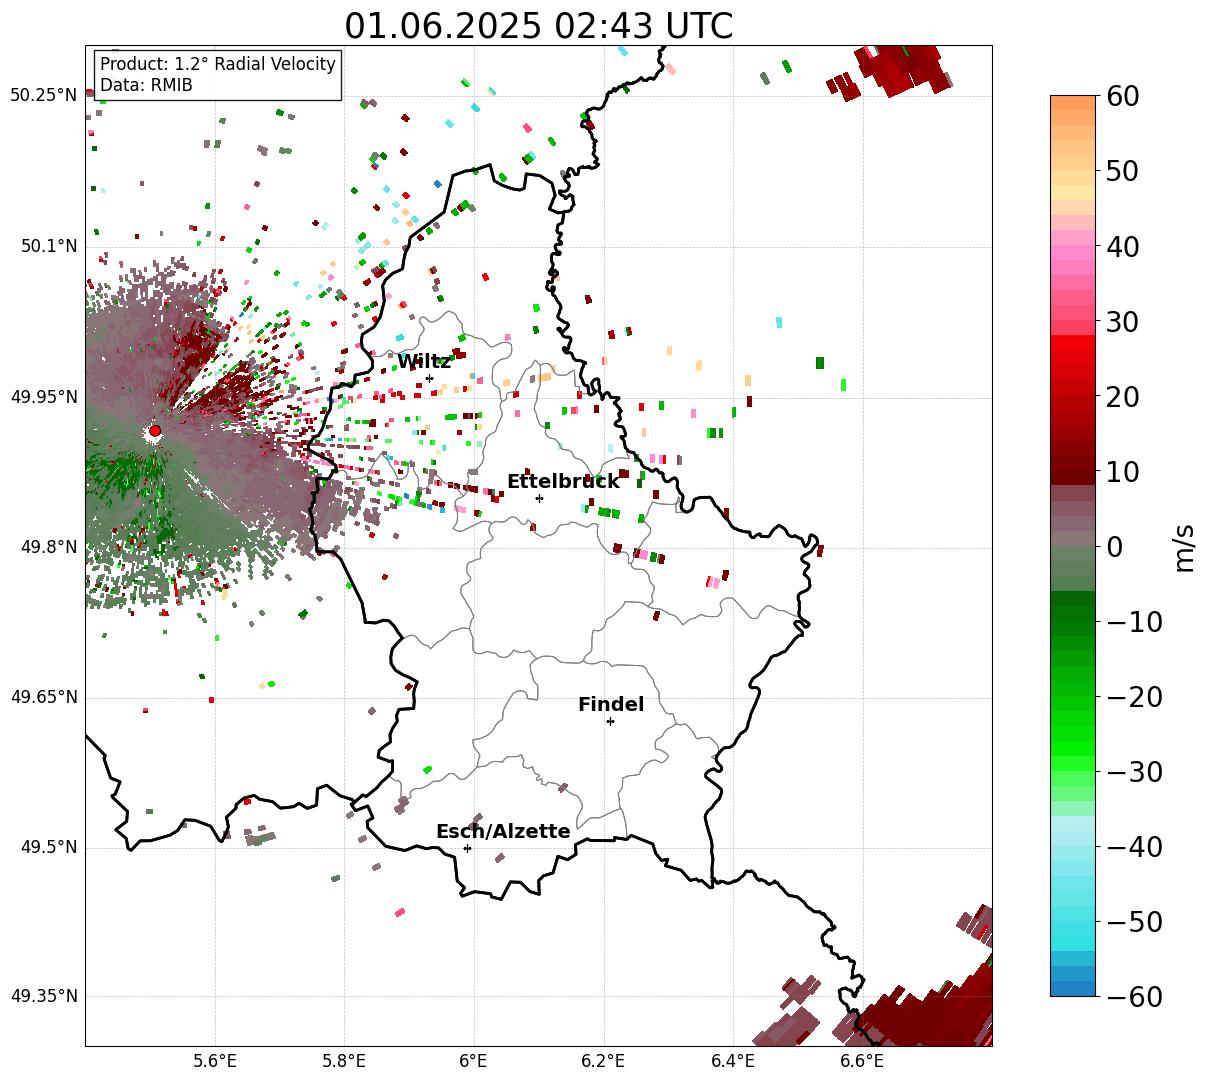Click the 6°E longitude tick label
The image size is (1207, 1081).
[473, 1062]
